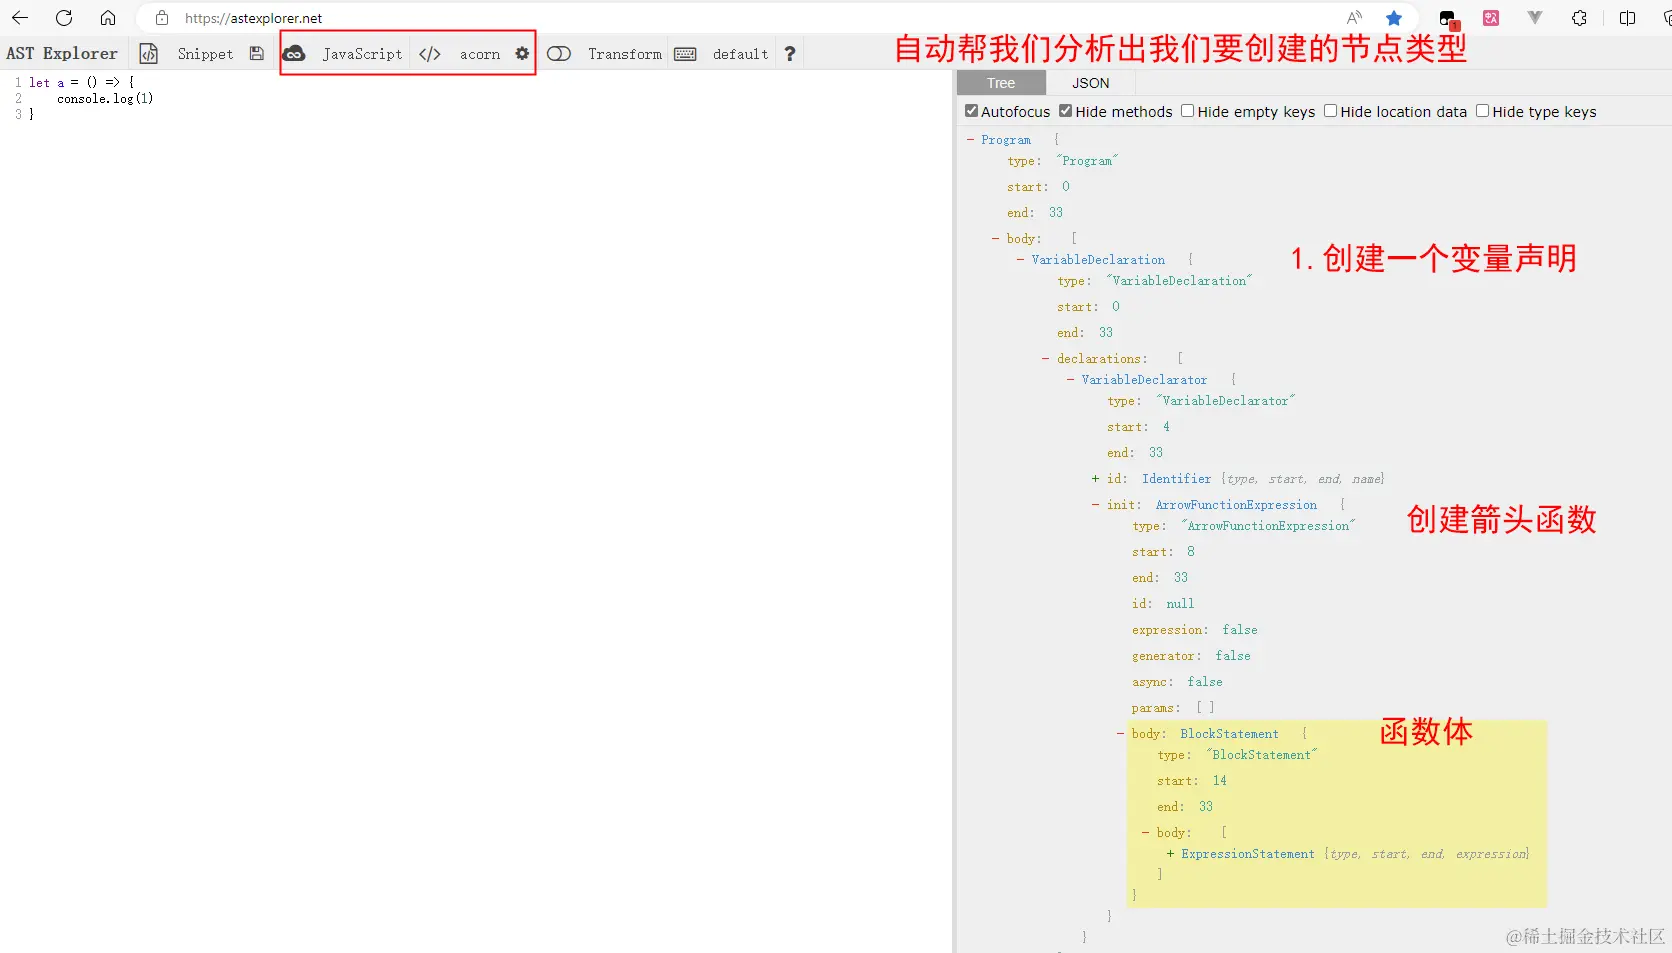Open the split screen browser icon
The image size is (1672, 953).
point(1627,18)
